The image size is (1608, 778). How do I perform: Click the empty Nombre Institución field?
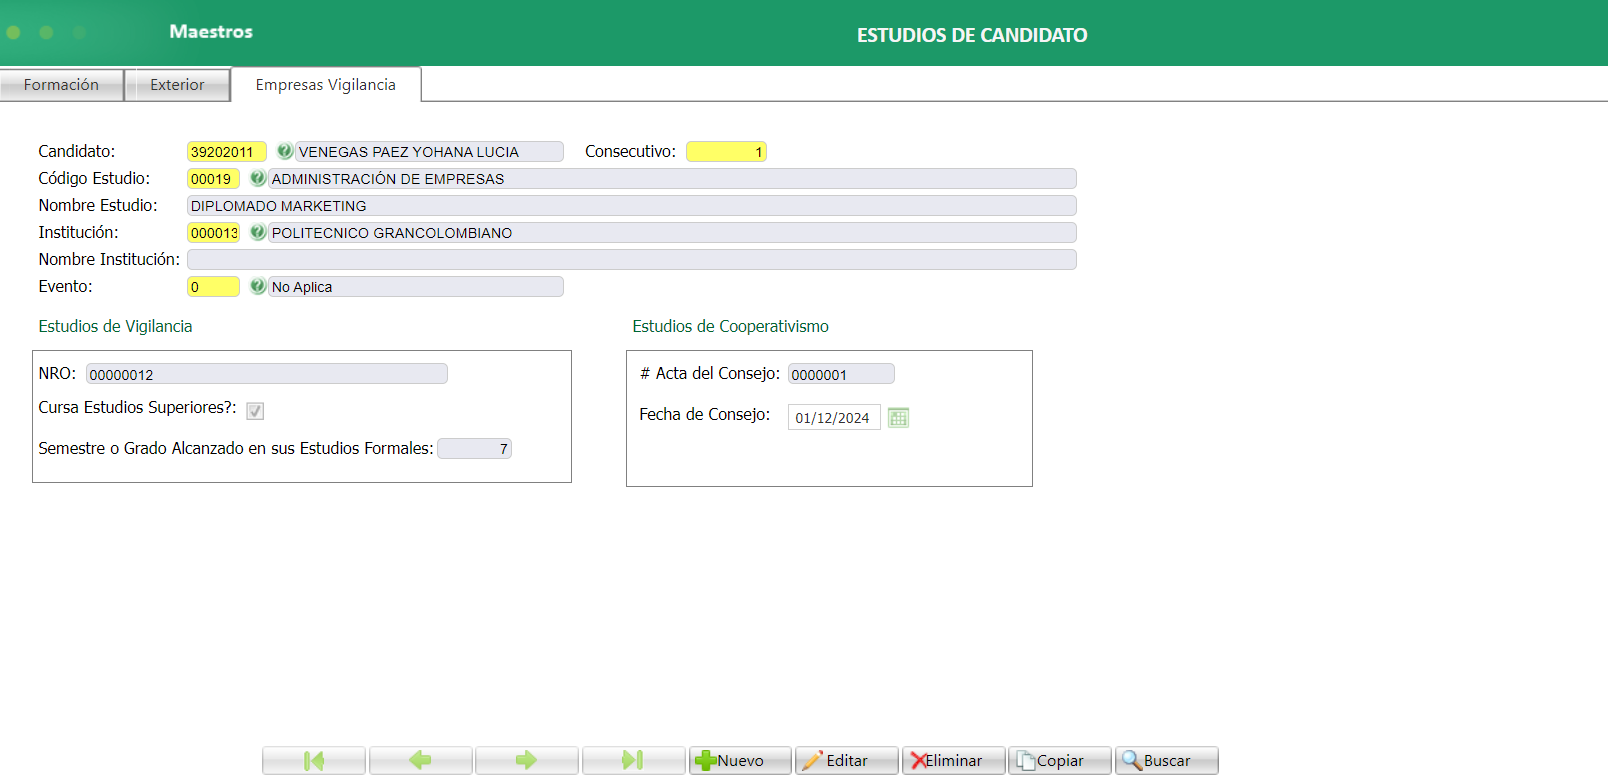point(632,260)
